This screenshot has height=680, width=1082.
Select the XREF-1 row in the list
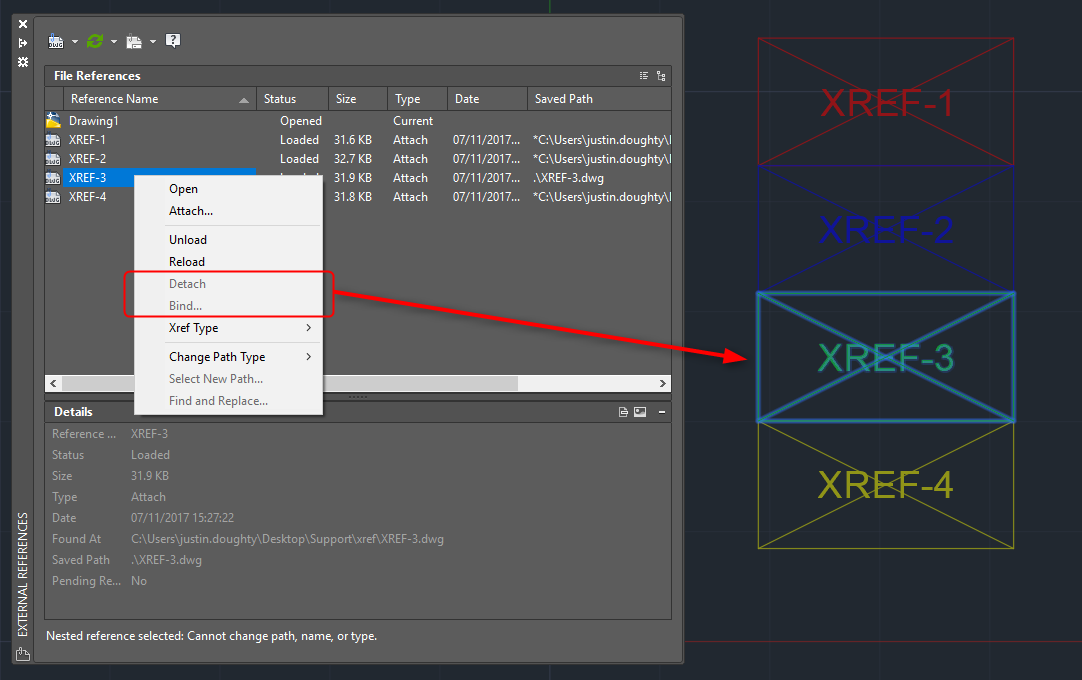(88, 140)
